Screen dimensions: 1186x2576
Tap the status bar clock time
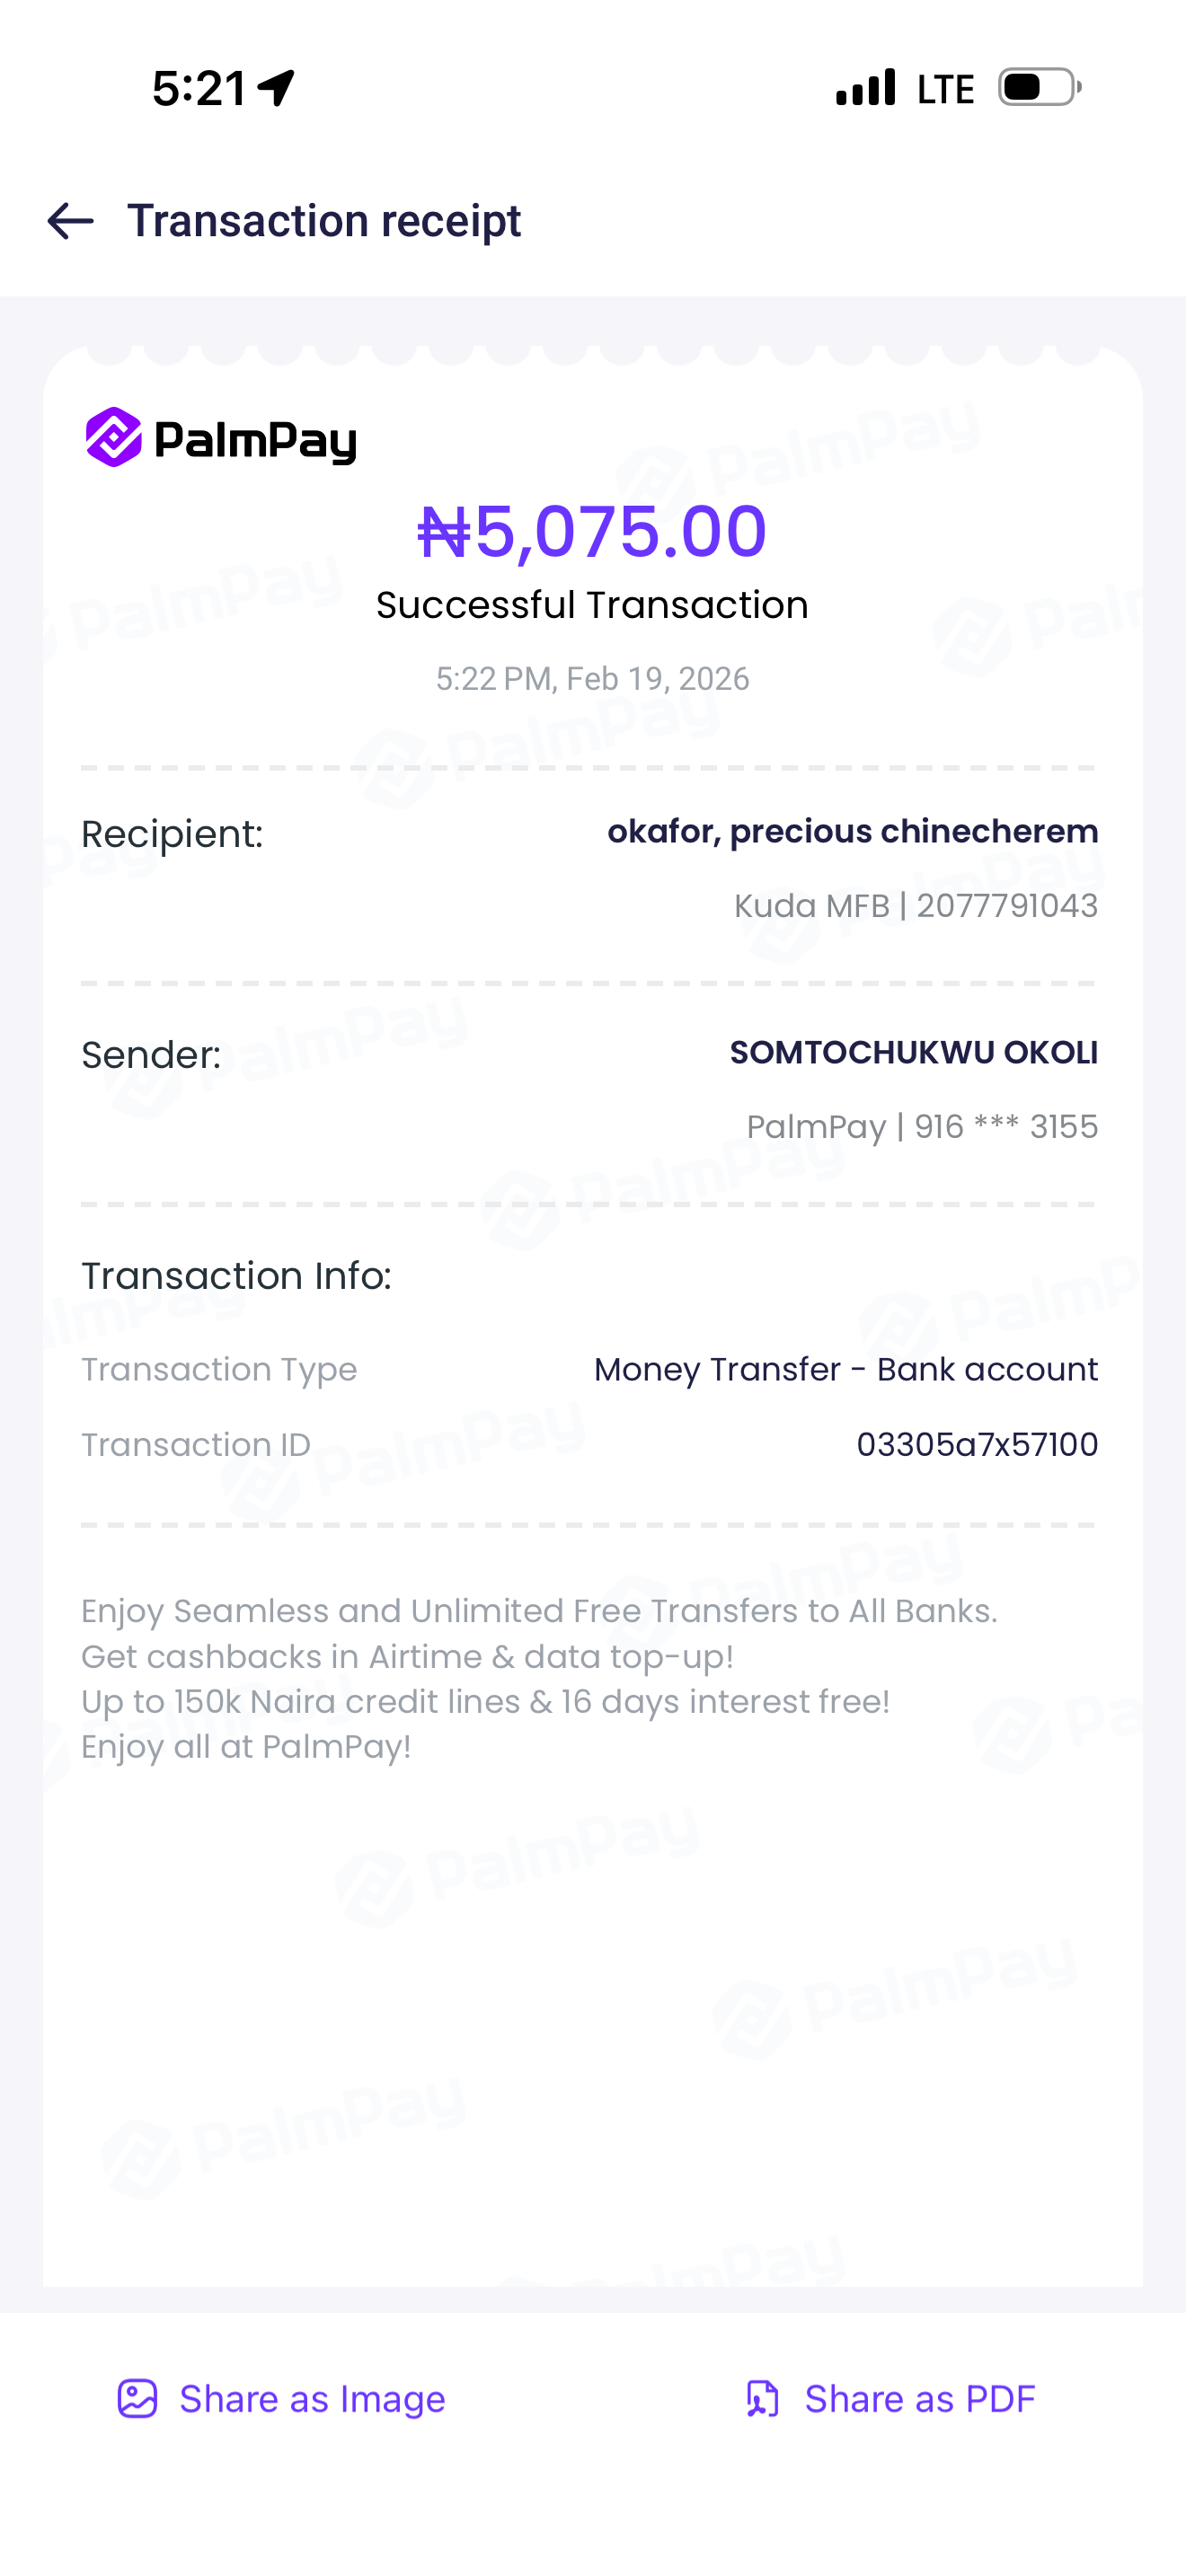pos(199,89)
